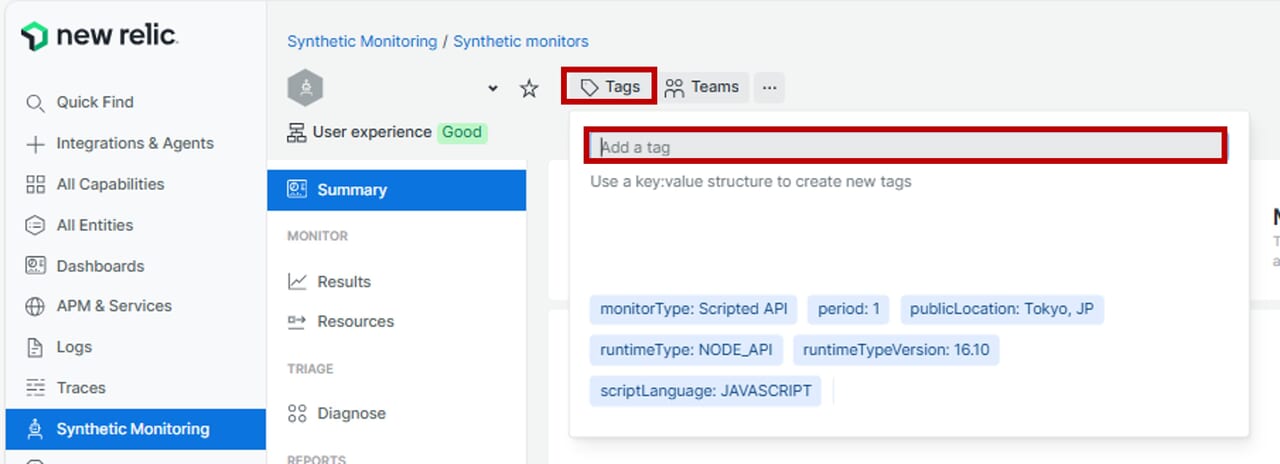Open Dashboards from sidebar
1280x464 pixels.
100,266
